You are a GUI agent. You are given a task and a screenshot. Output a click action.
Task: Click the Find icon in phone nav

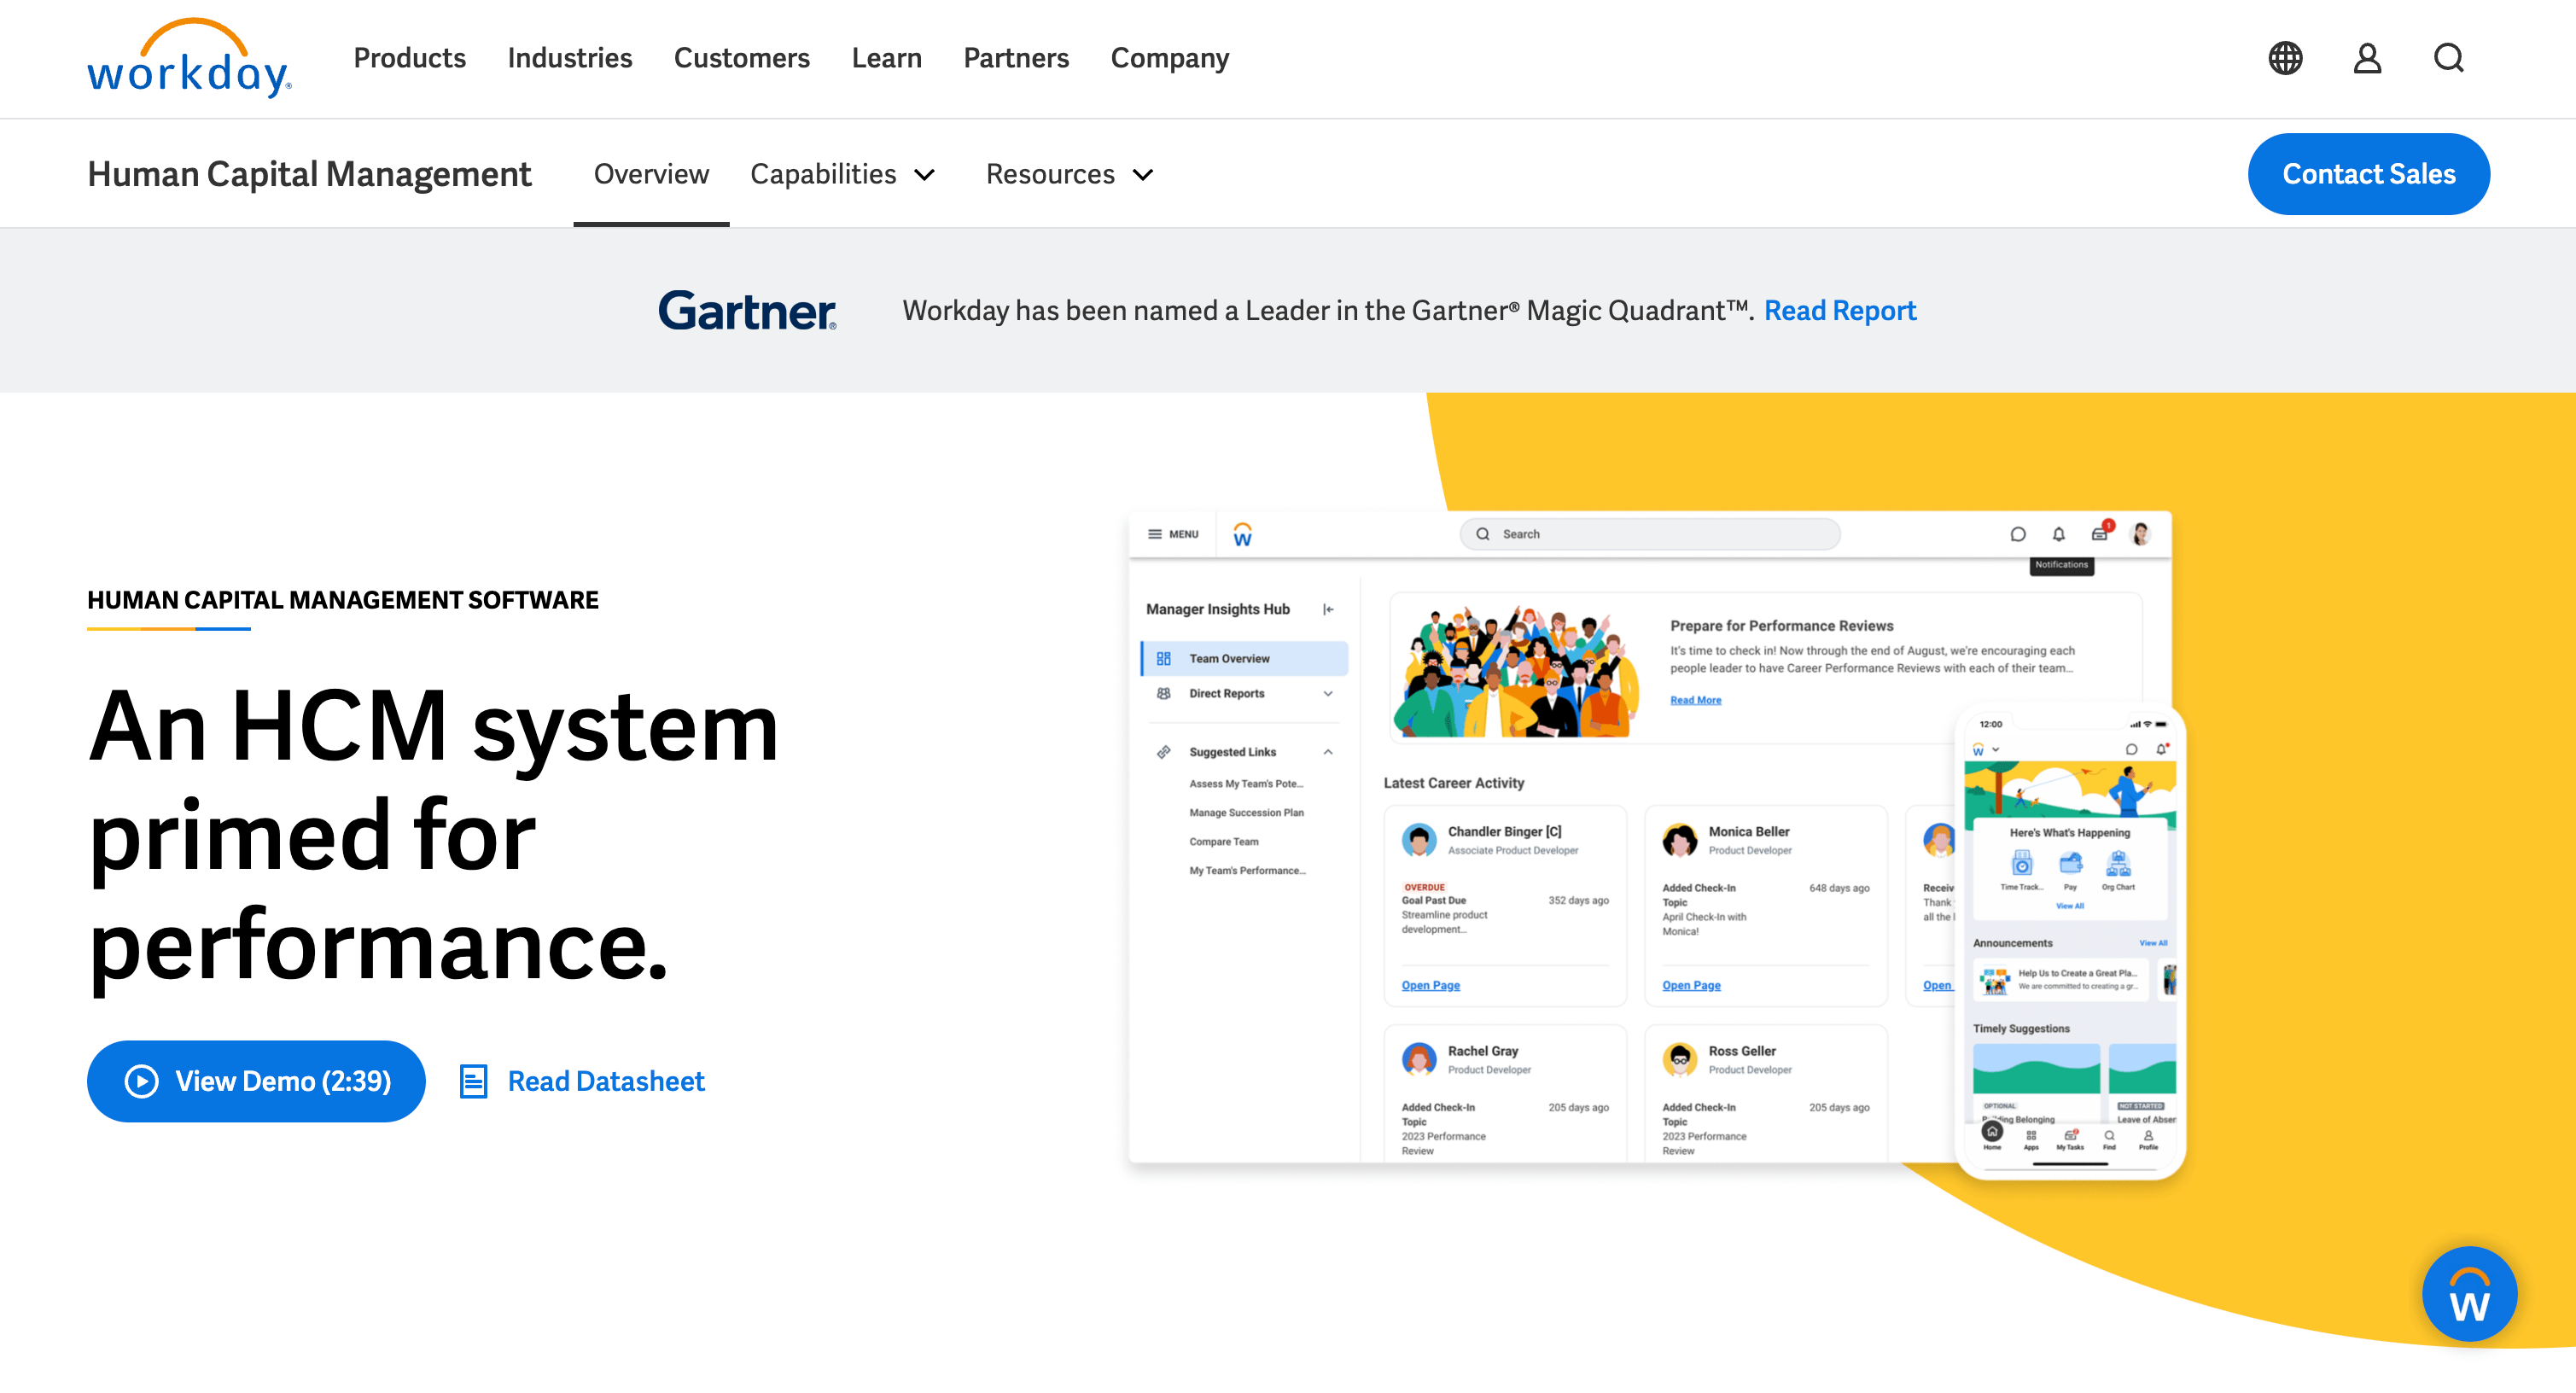tap(2109, 1137)
